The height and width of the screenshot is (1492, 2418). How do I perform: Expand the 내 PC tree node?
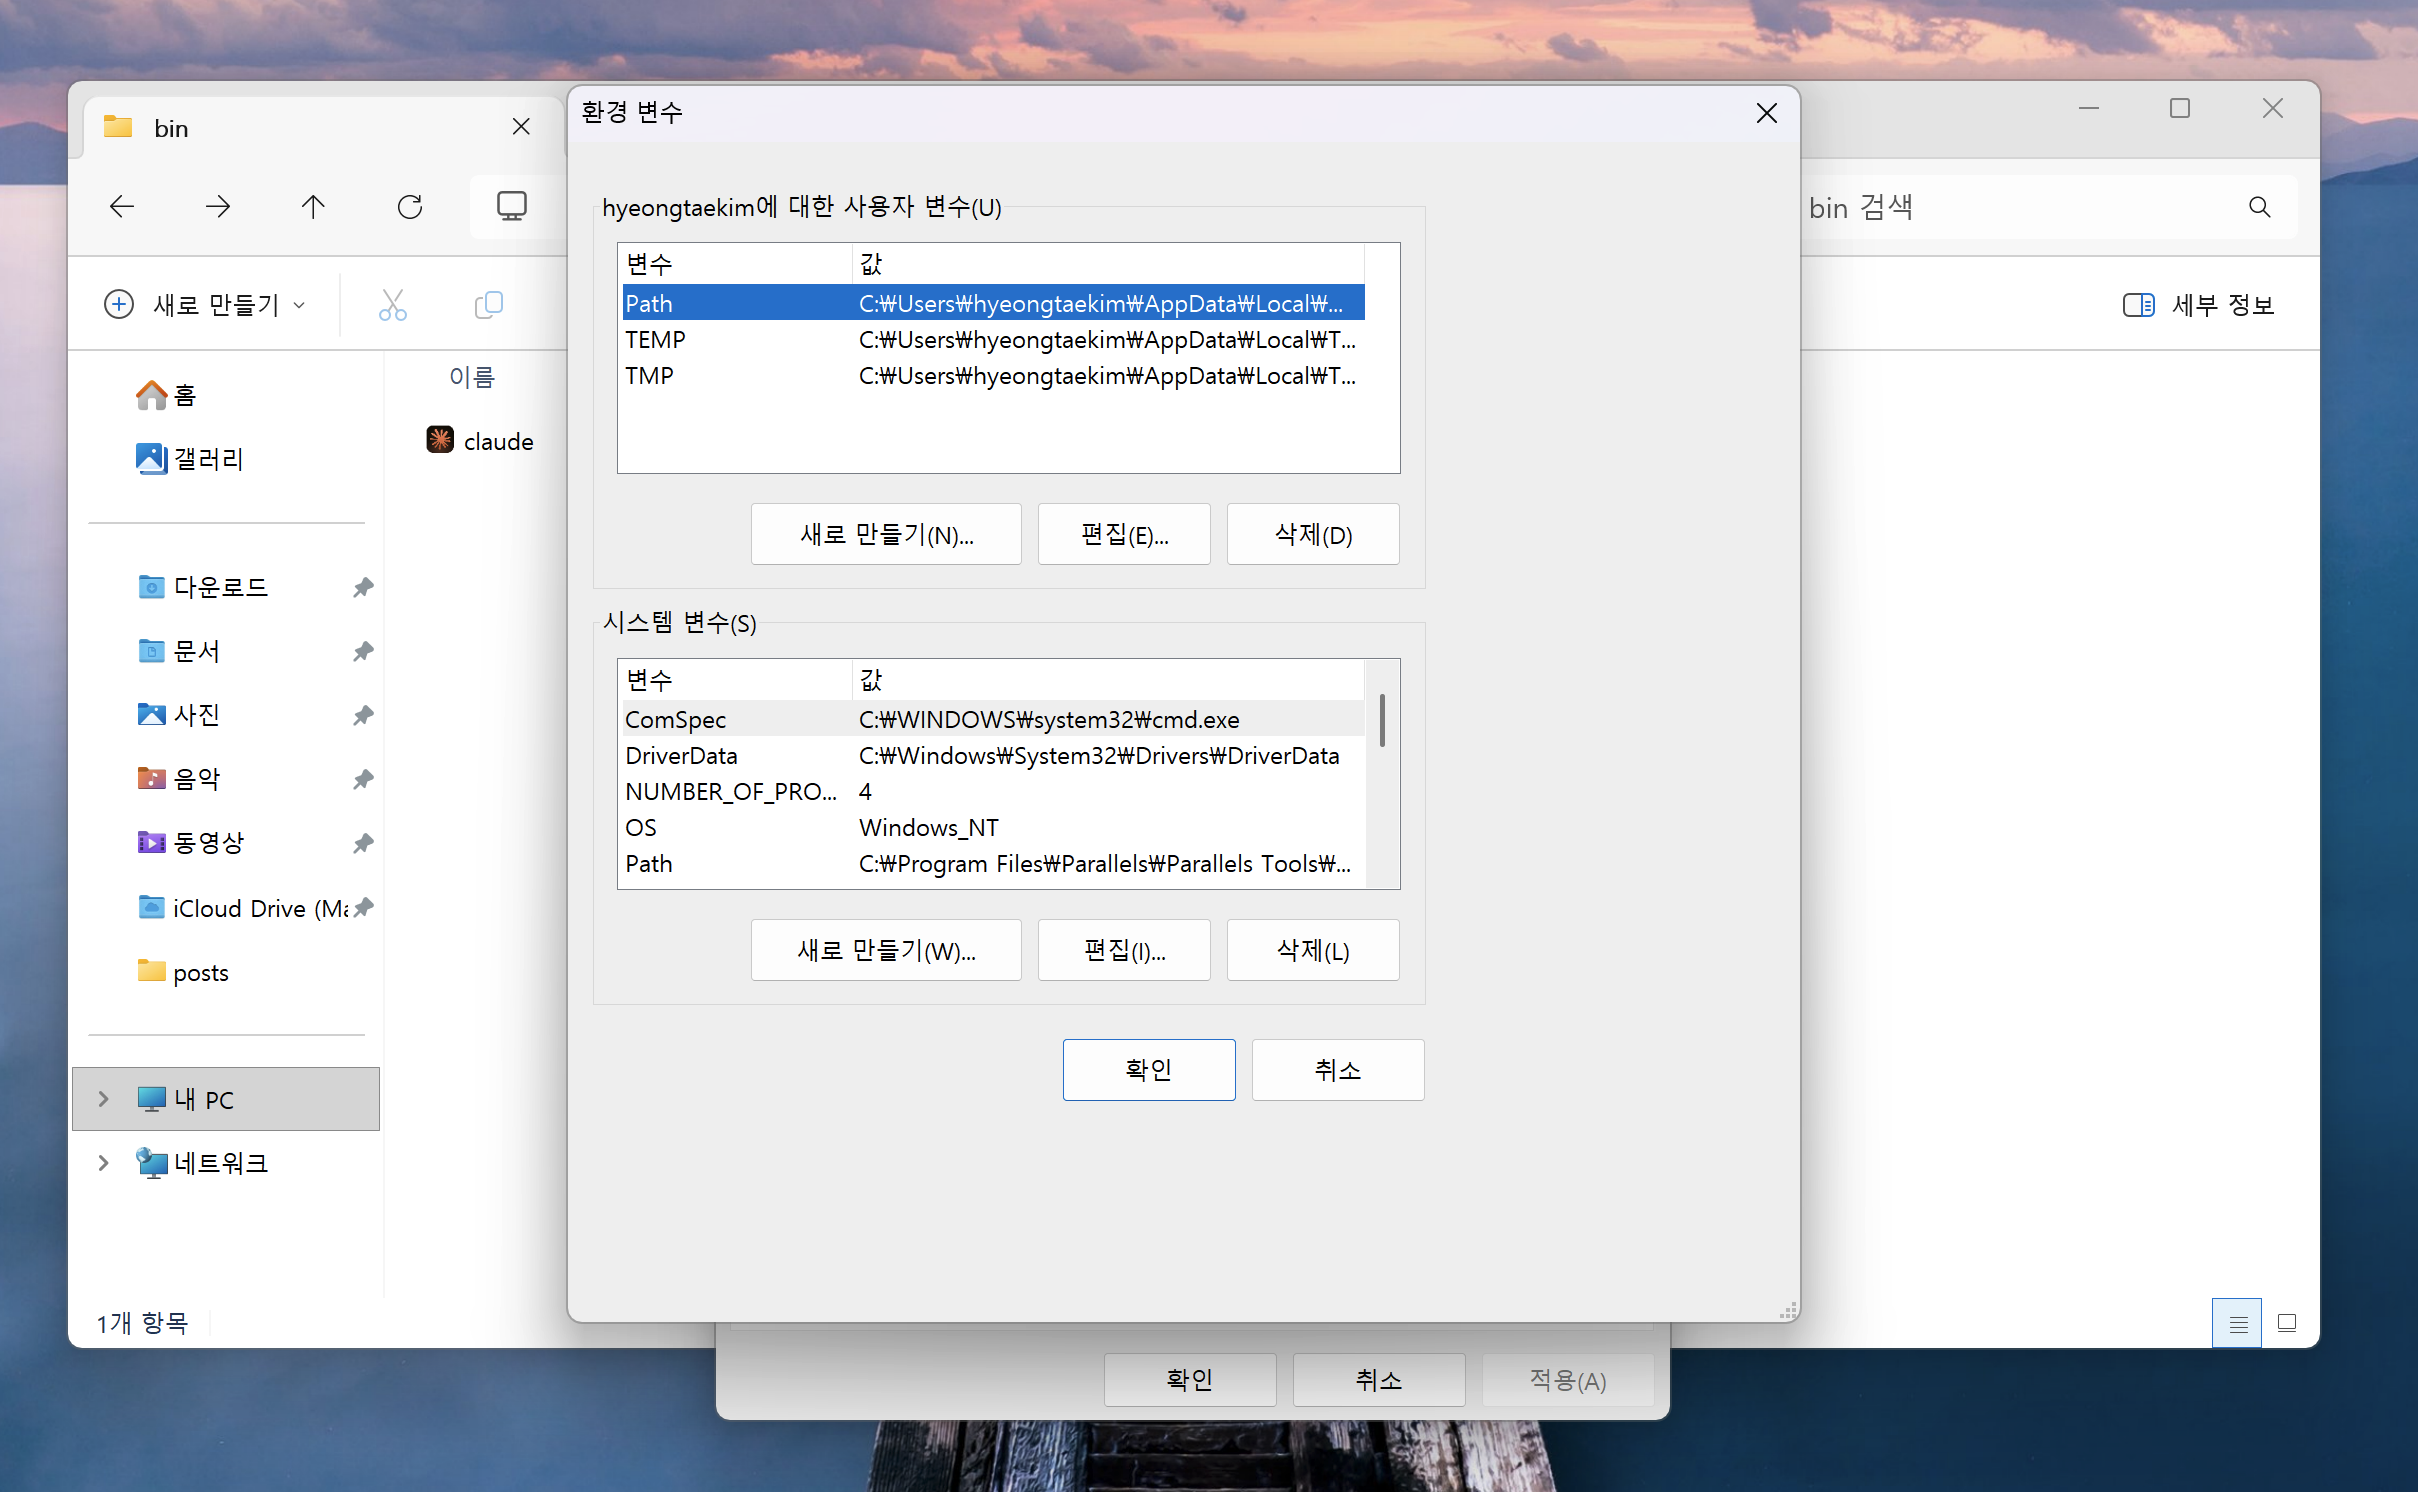coord(103,1099)
